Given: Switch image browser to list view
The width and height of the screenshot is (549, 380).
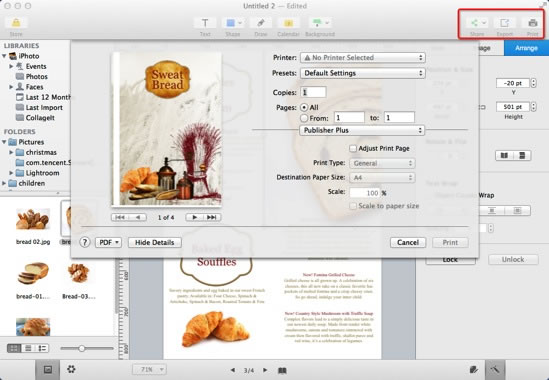Looking at the screenshot, I should pos(28,348).
